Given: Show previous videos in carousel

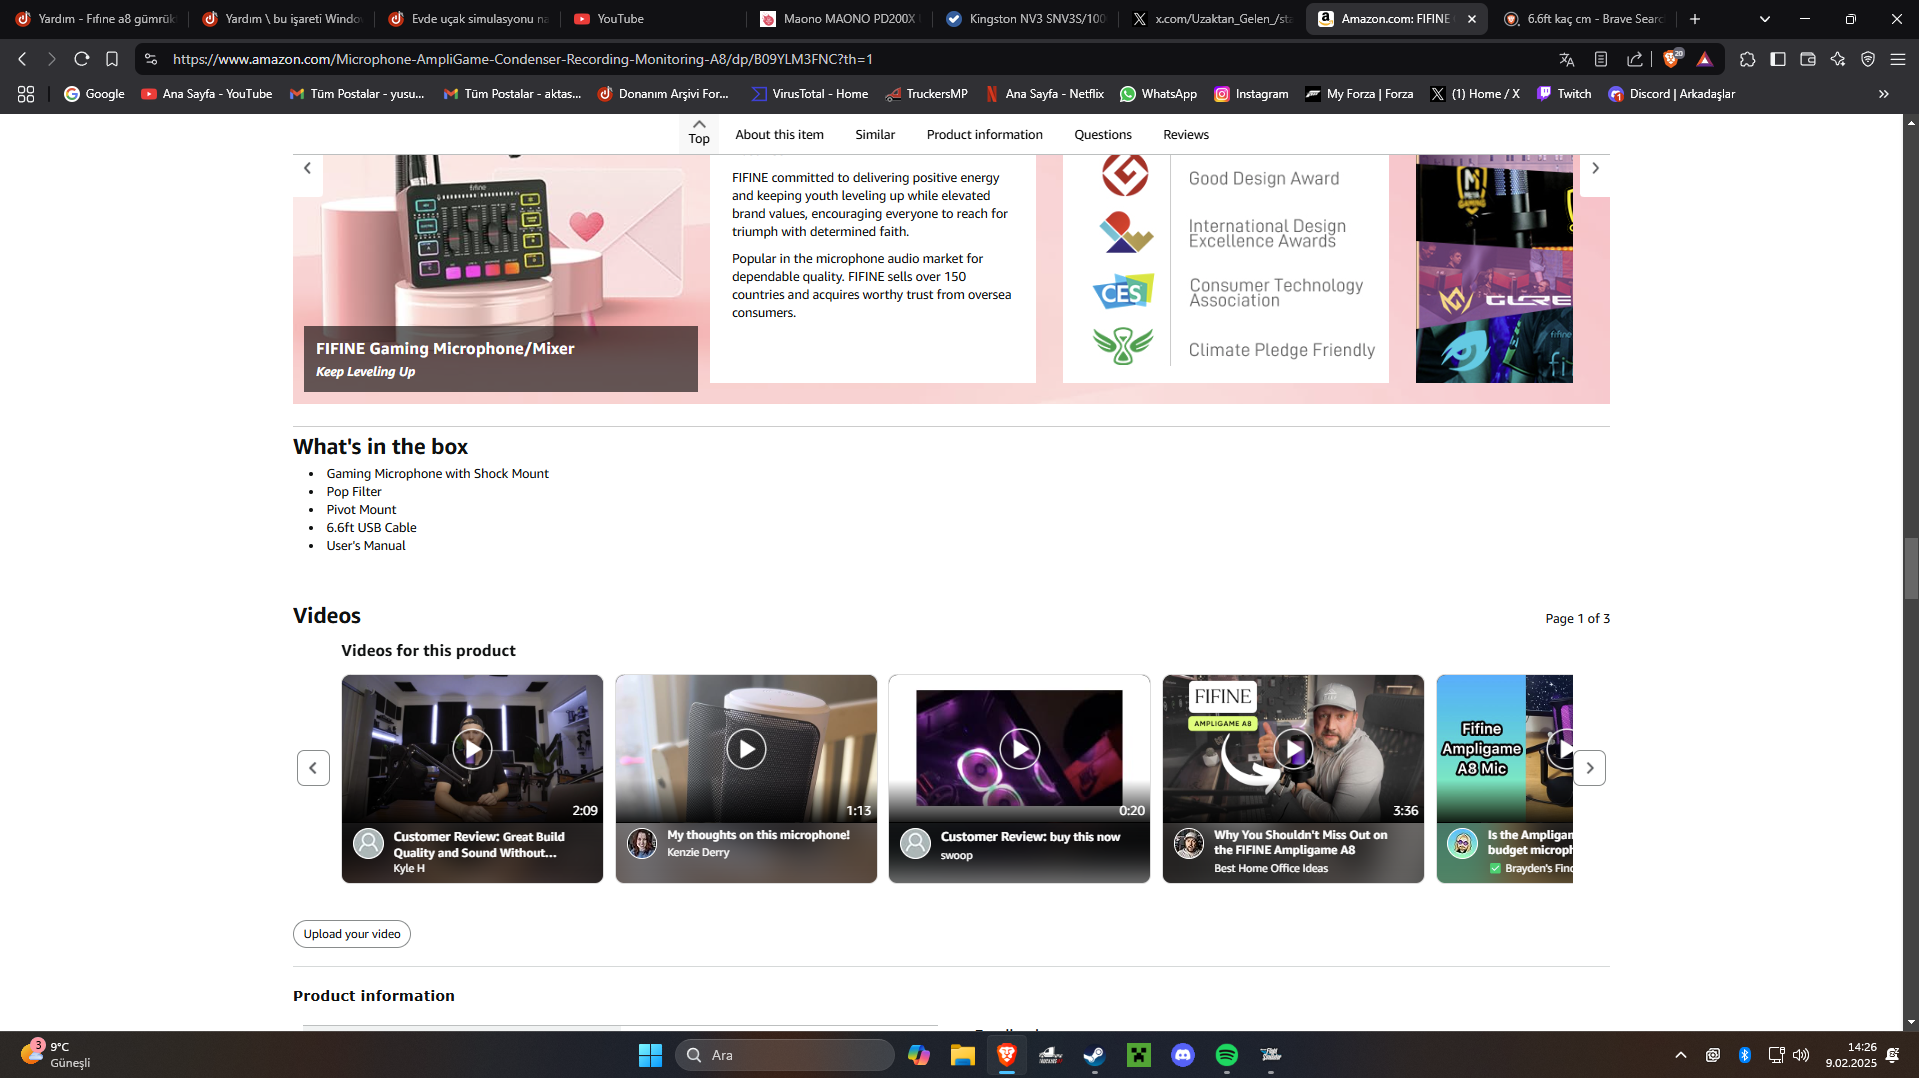Looking at the screenshot, I should [313, 768].
